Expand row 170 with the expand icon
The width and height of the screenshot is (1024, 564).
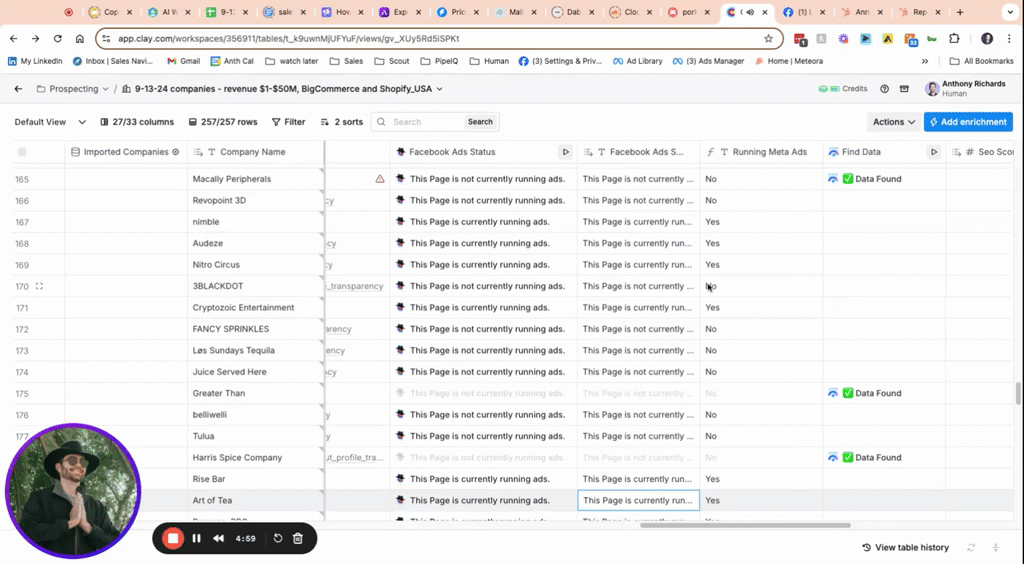pyautogui.click(x=40, y=286)
